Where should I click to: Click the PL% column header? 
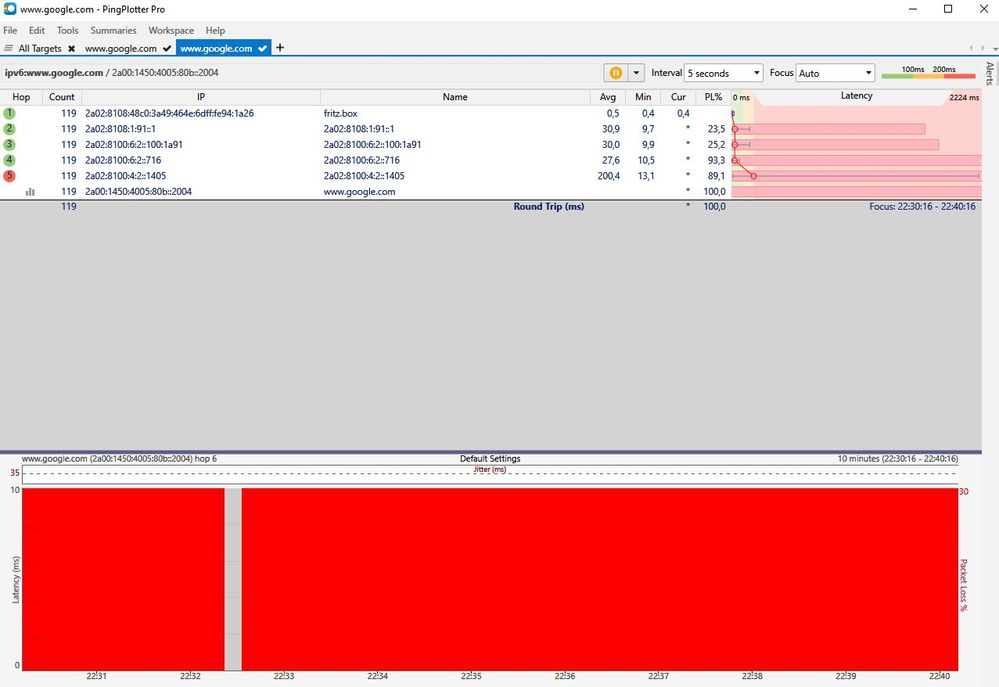(714, 97)
